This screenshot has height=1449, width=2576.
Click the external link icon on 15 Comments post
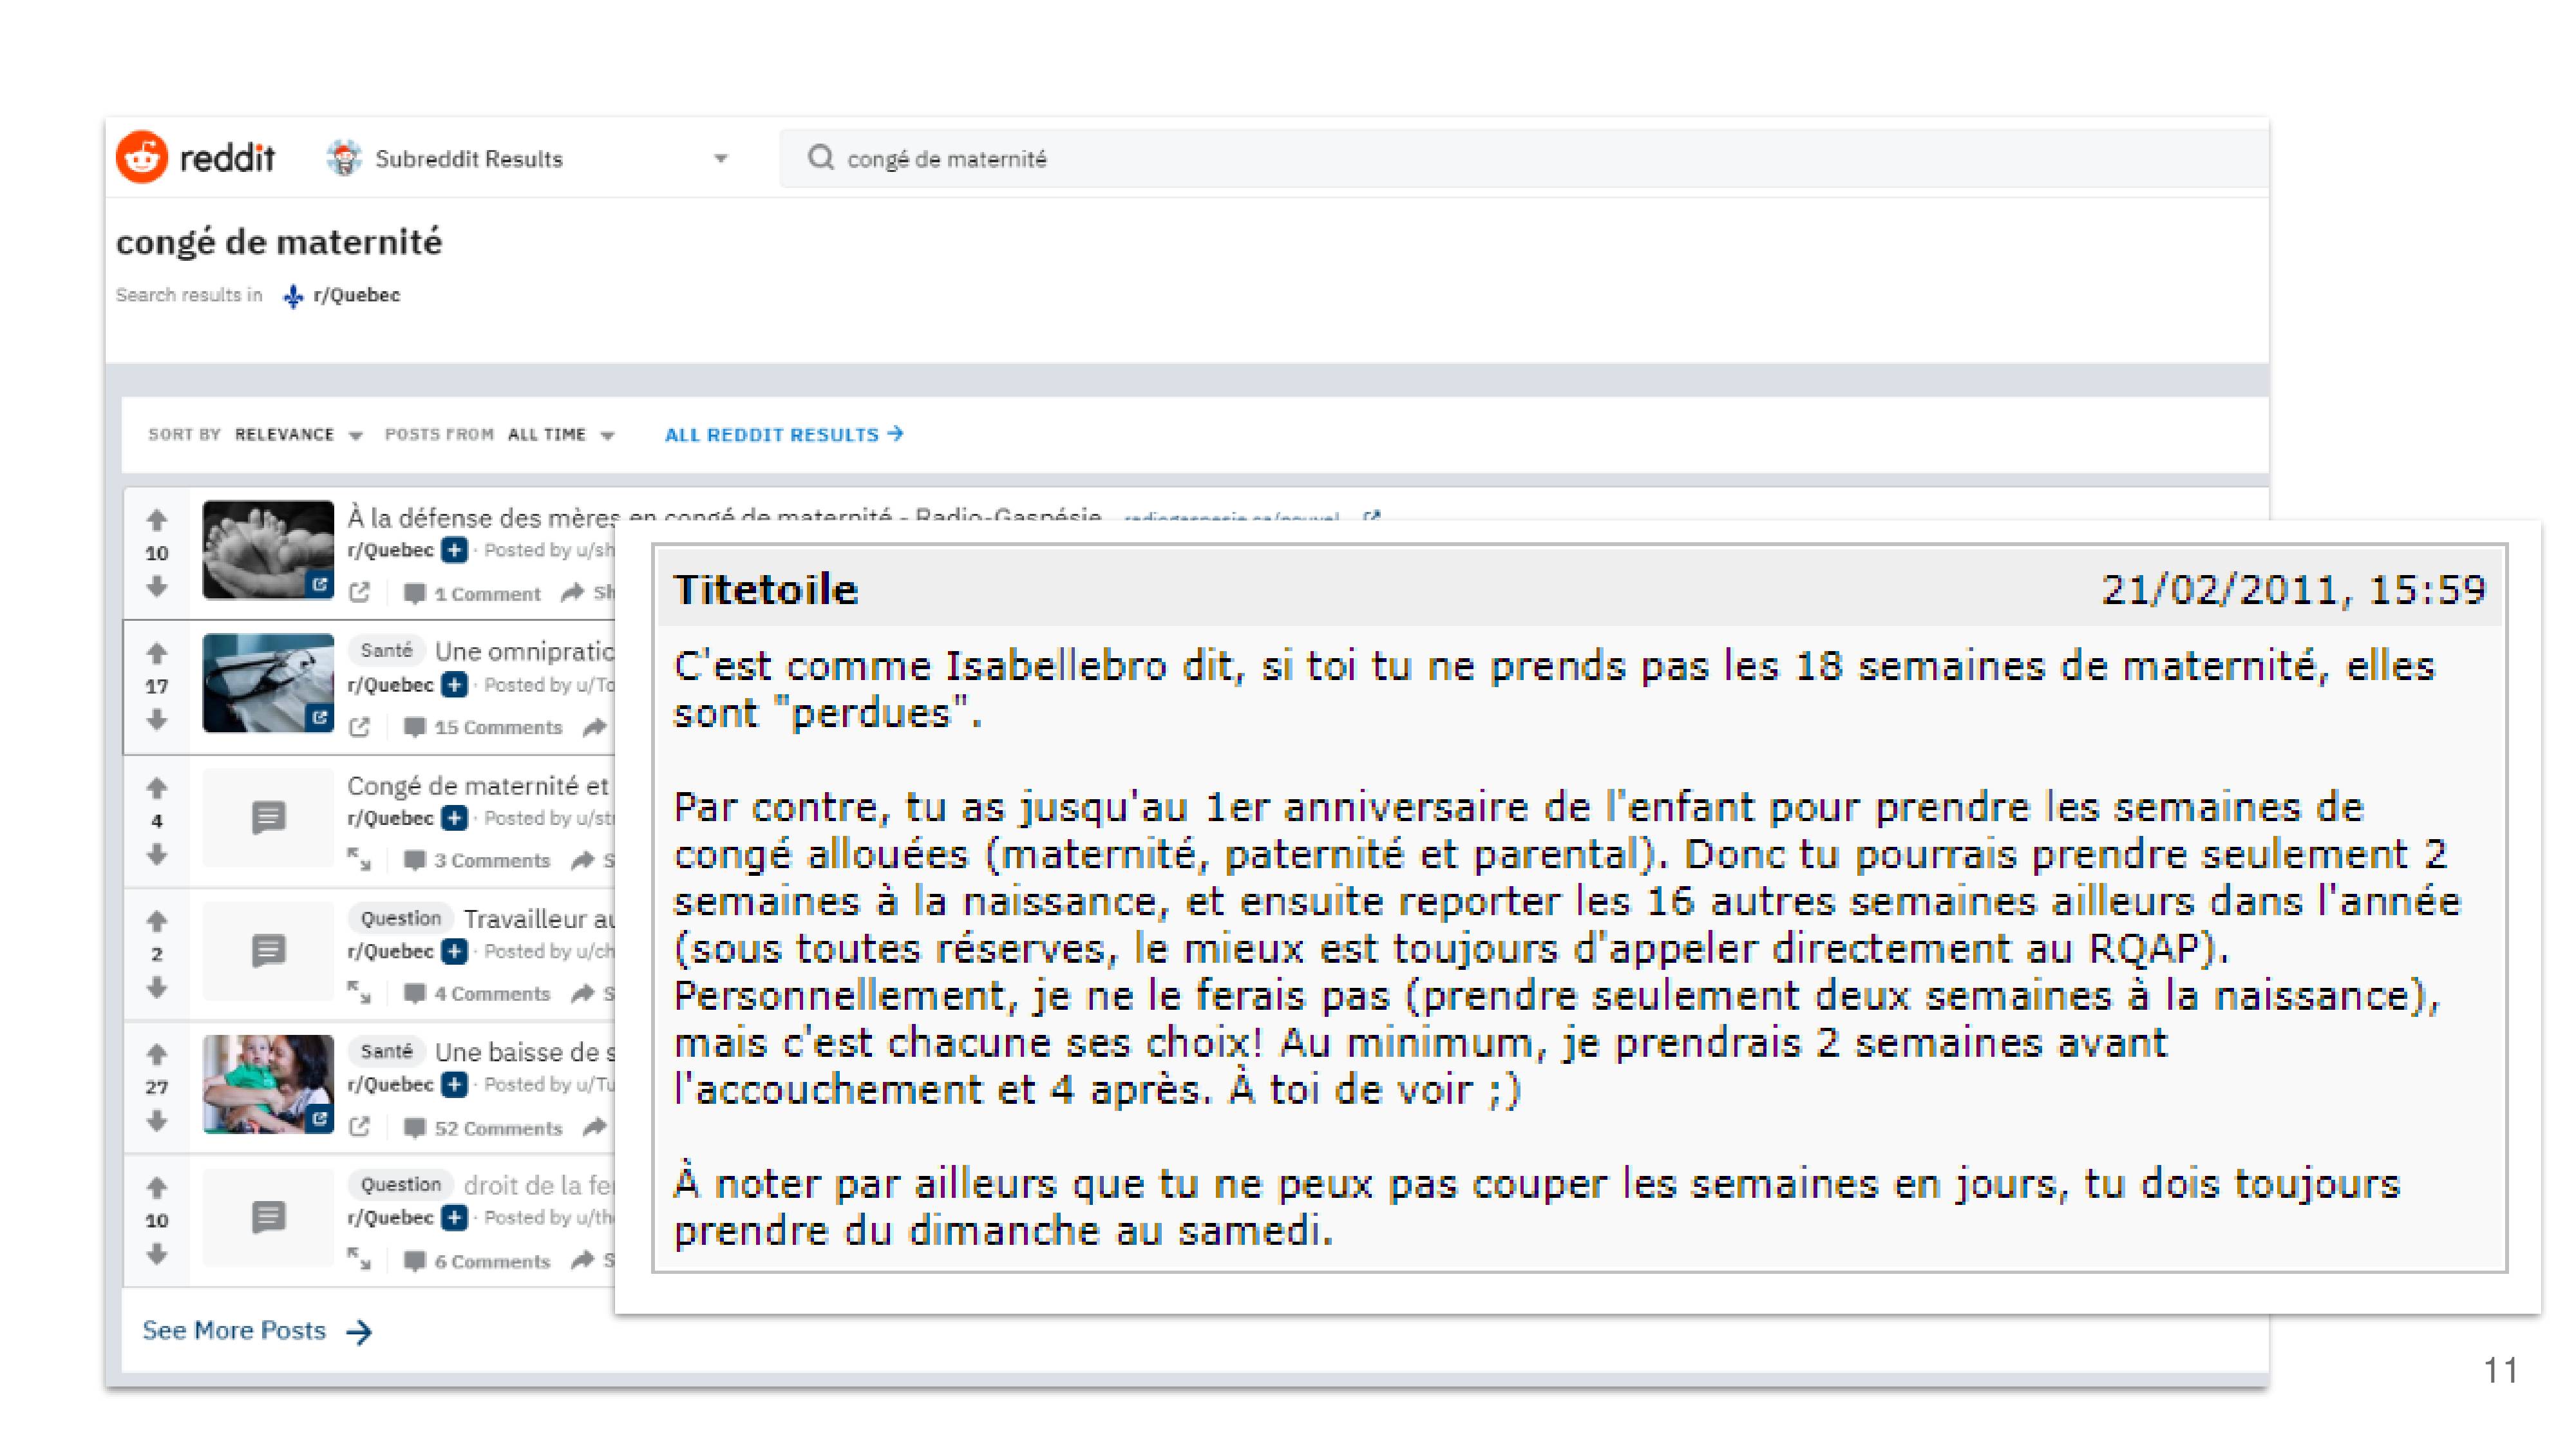(x=360, y=728)
